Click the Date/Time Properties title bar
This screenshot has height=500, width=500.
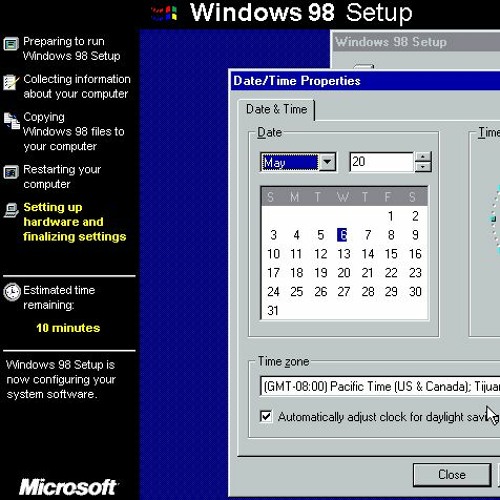coord(365,81)
